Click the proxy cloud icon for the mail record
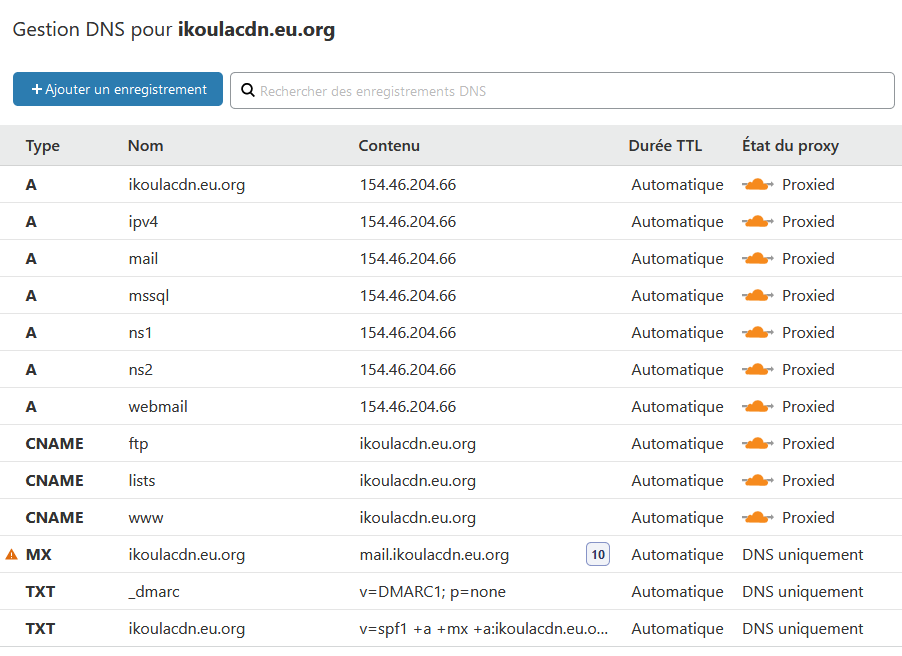902x656 pixels. coord(758,258)
